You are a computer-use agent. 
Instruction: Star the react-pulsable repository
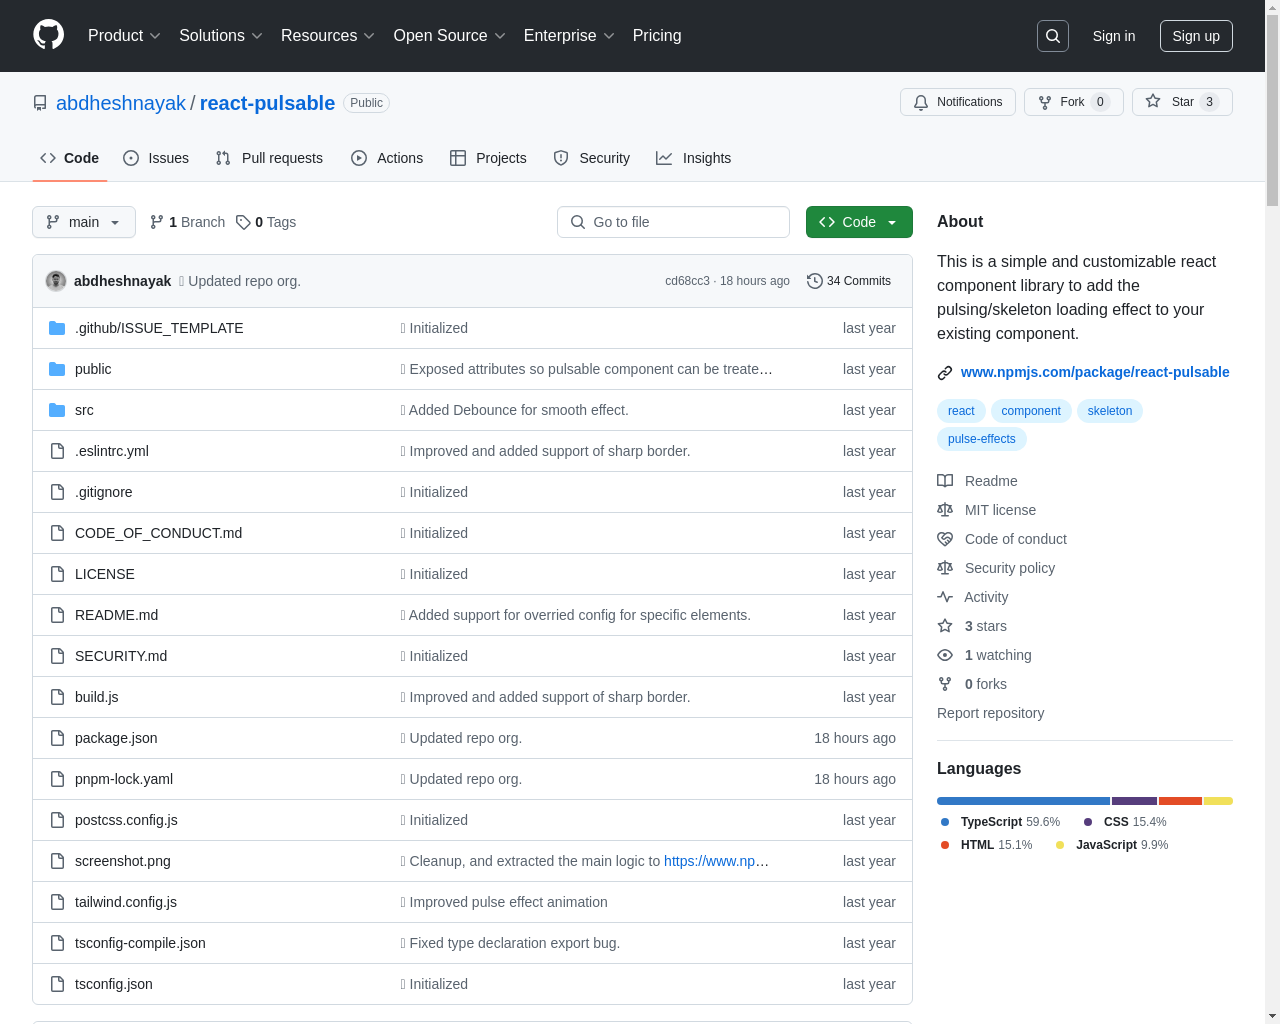click(1182, 102)
